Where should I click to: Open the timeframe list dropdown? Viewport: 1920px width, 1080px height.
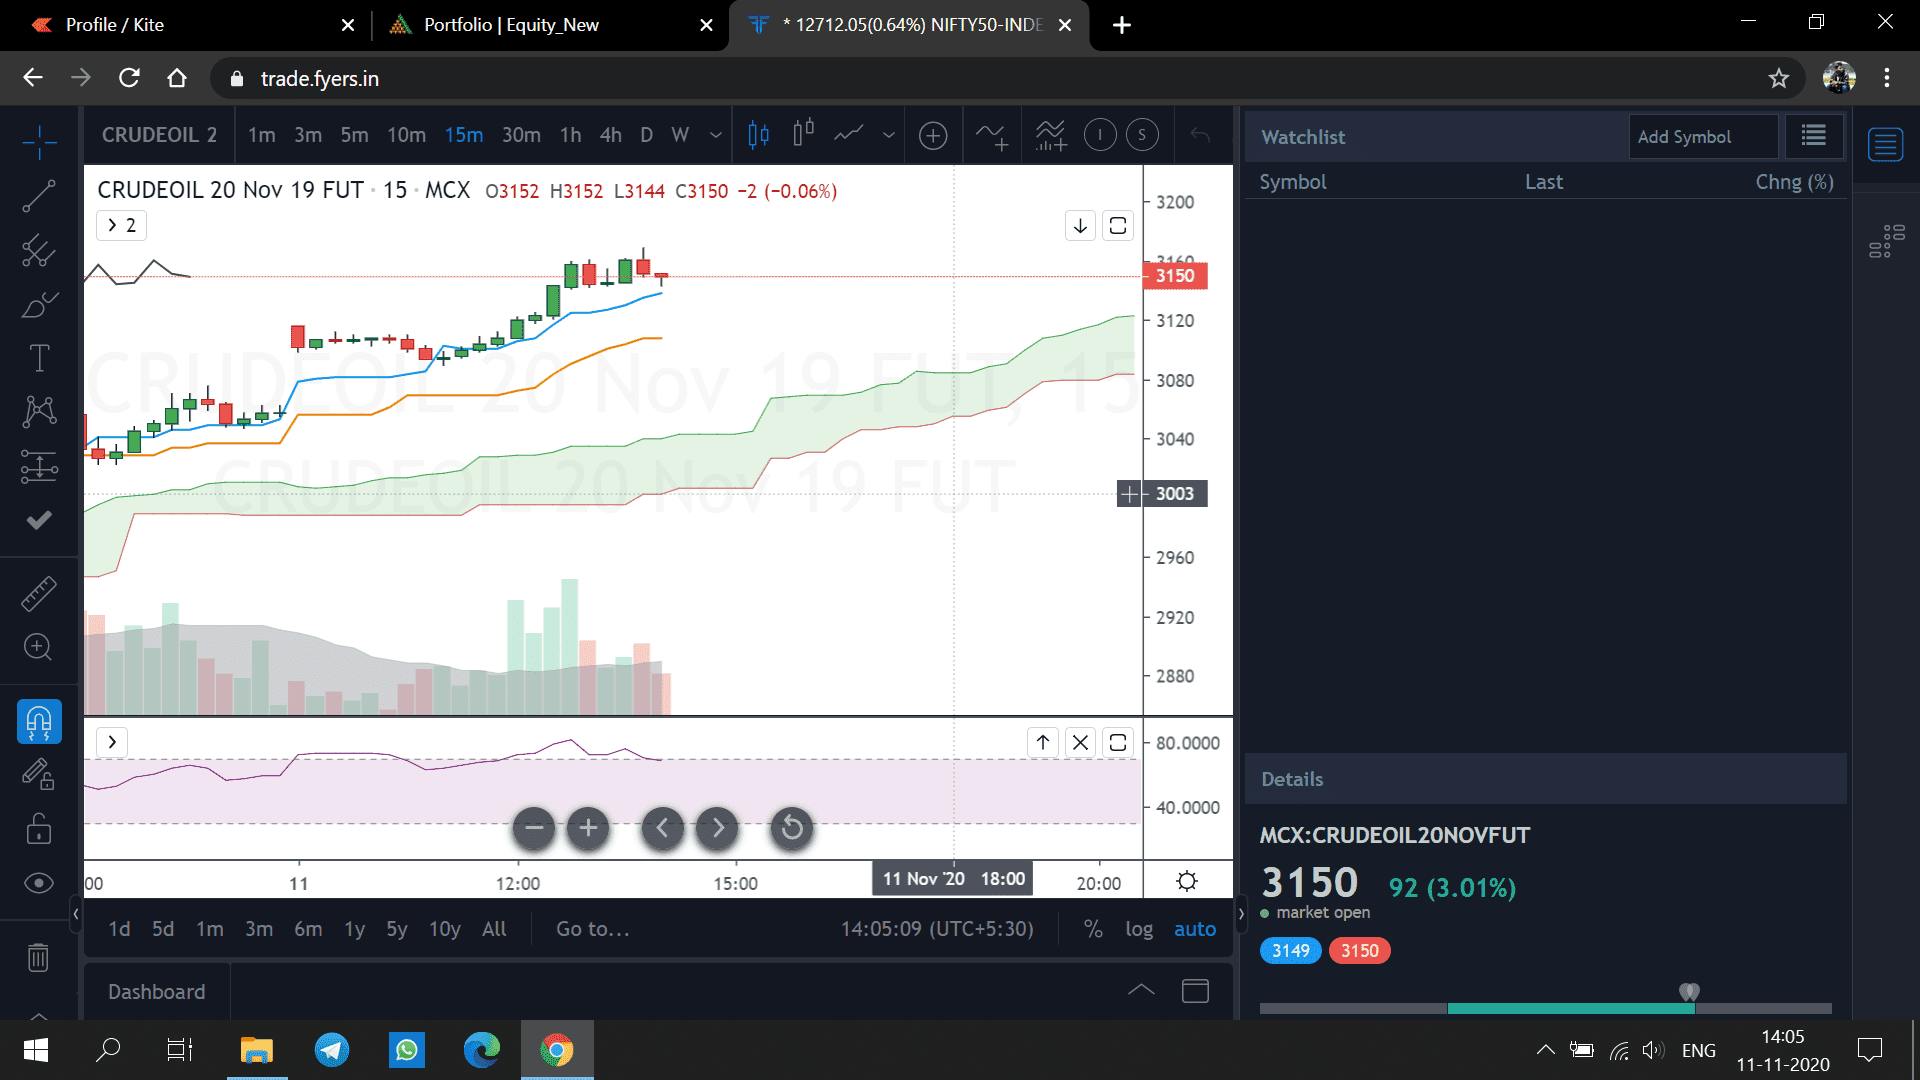[x=715, y=135]
